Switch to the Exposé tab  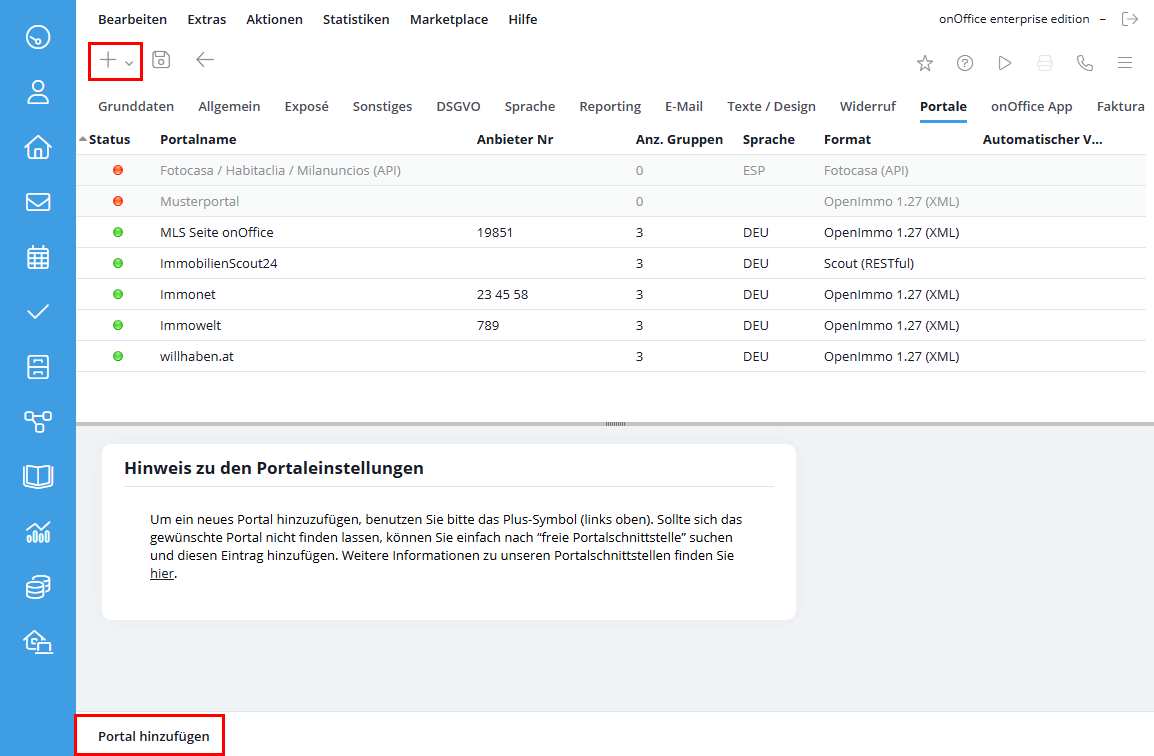[x=306, y=107]
